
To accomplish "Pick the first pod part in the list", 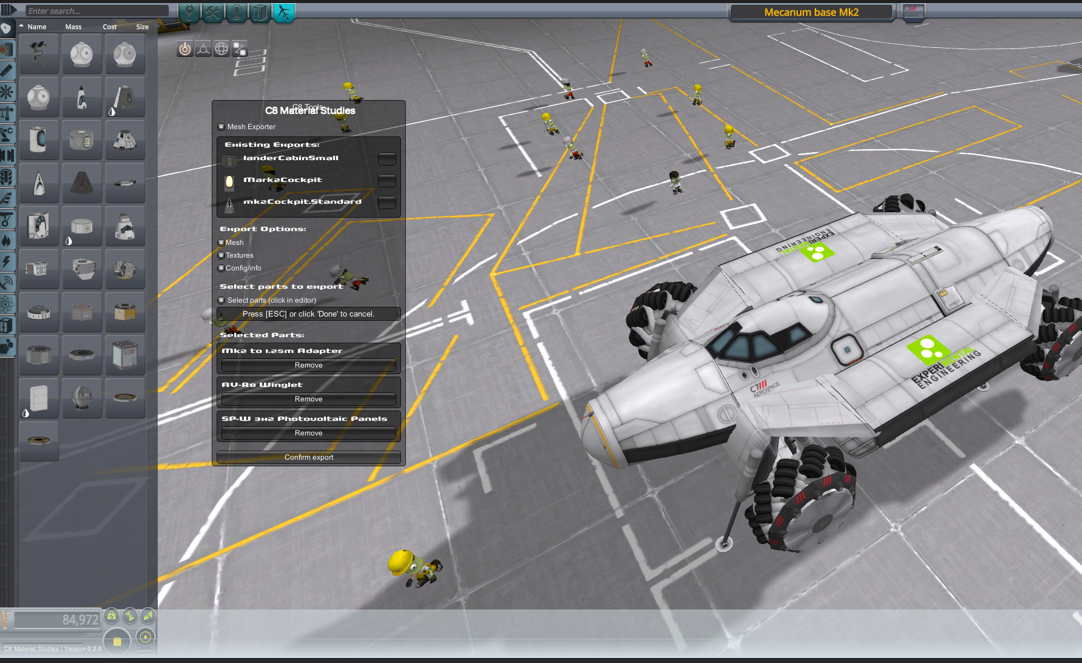I will click(39, 55).
